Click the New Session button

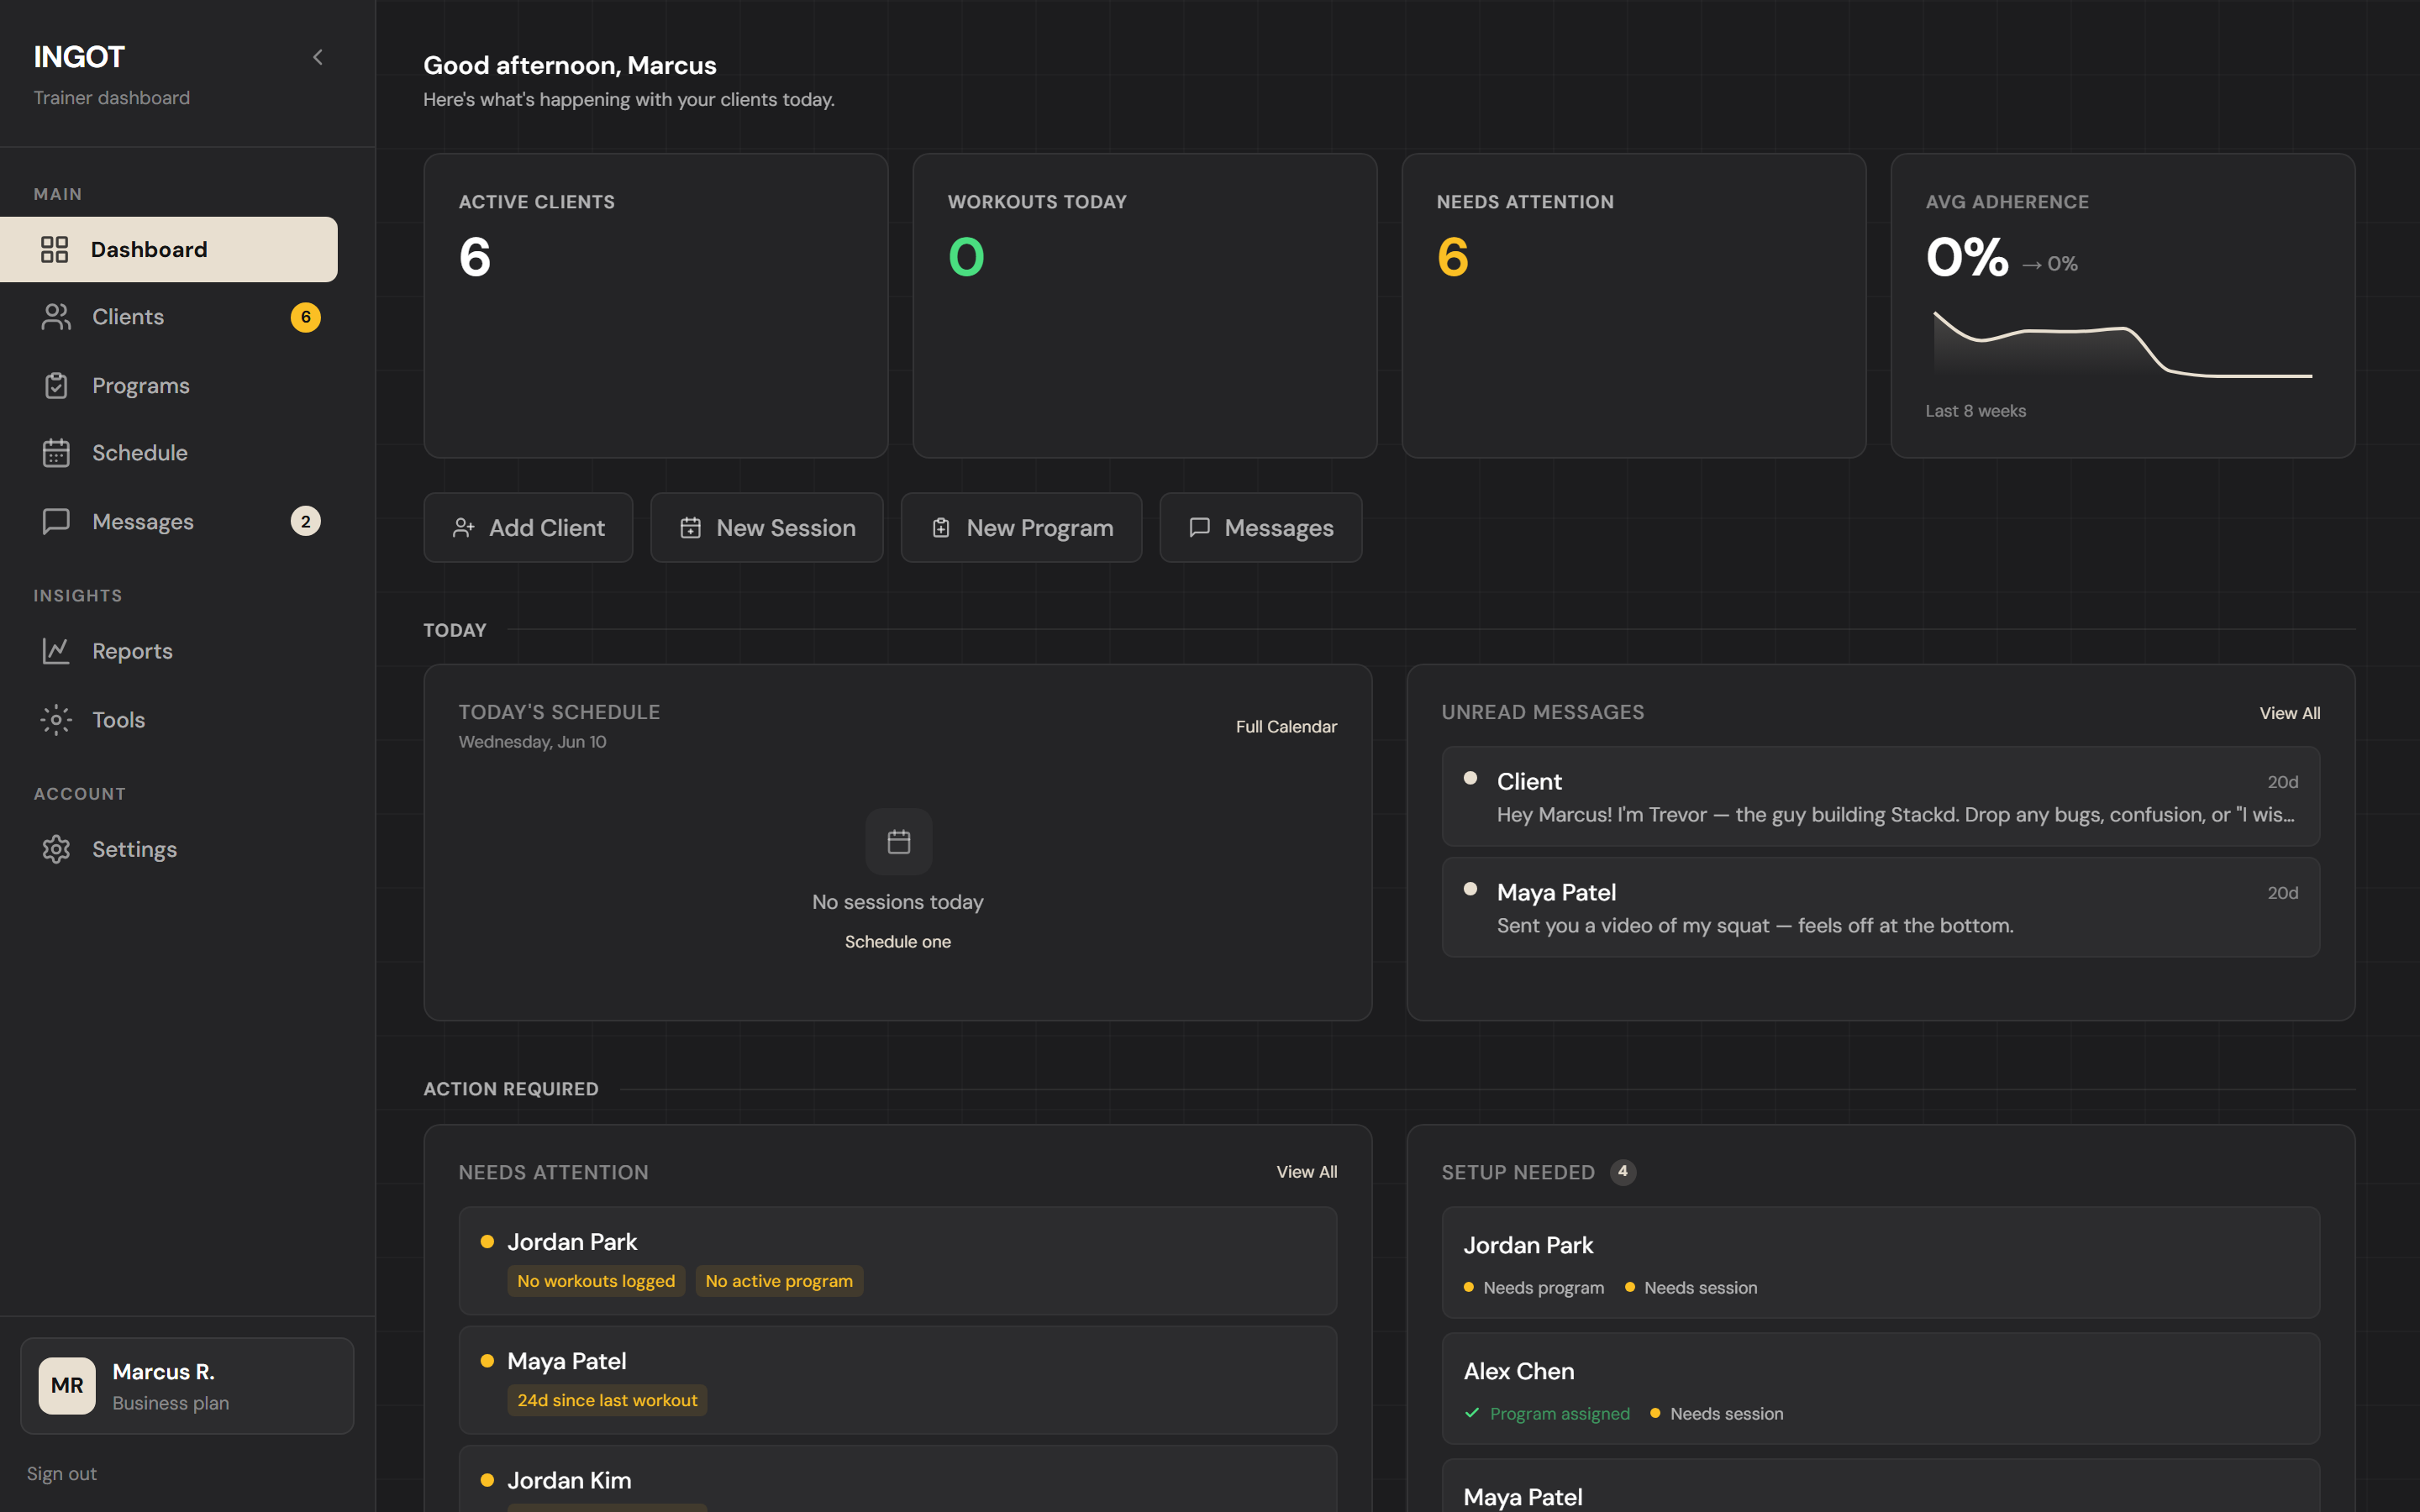[x=767, y=528]
